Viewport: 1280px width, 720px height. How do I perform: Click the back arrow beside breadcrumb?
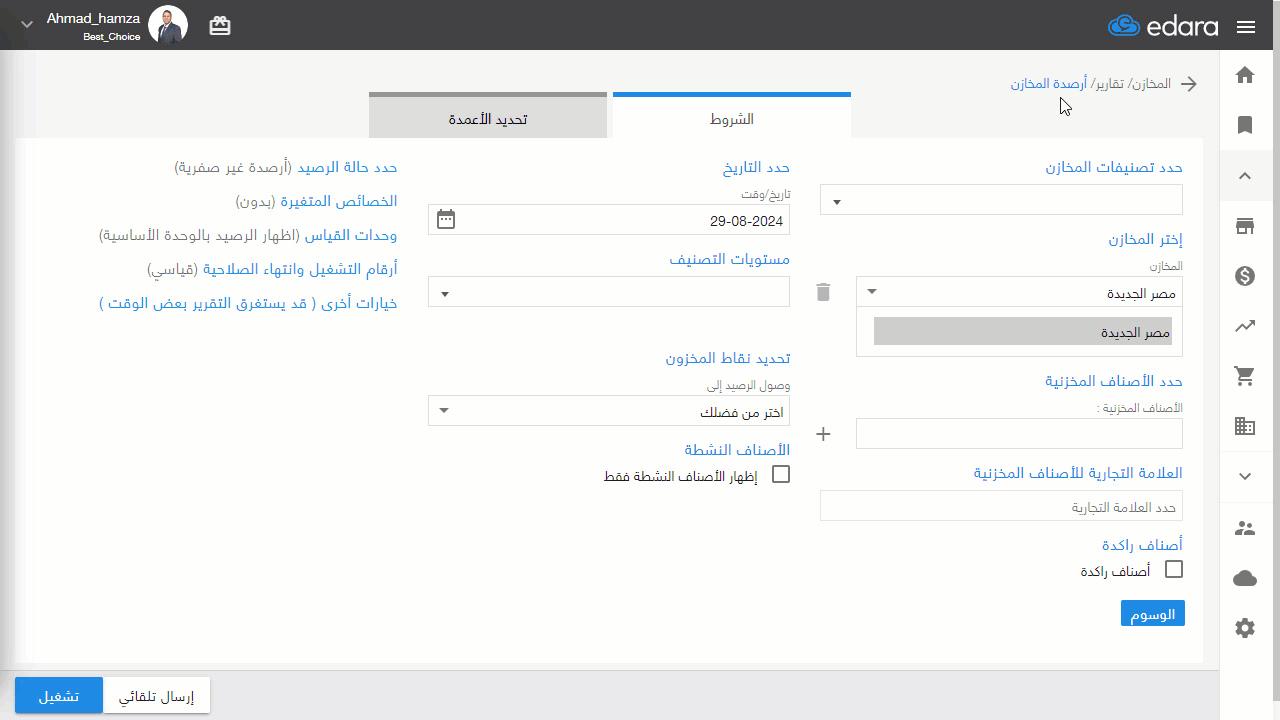(x=1189, y=84)
